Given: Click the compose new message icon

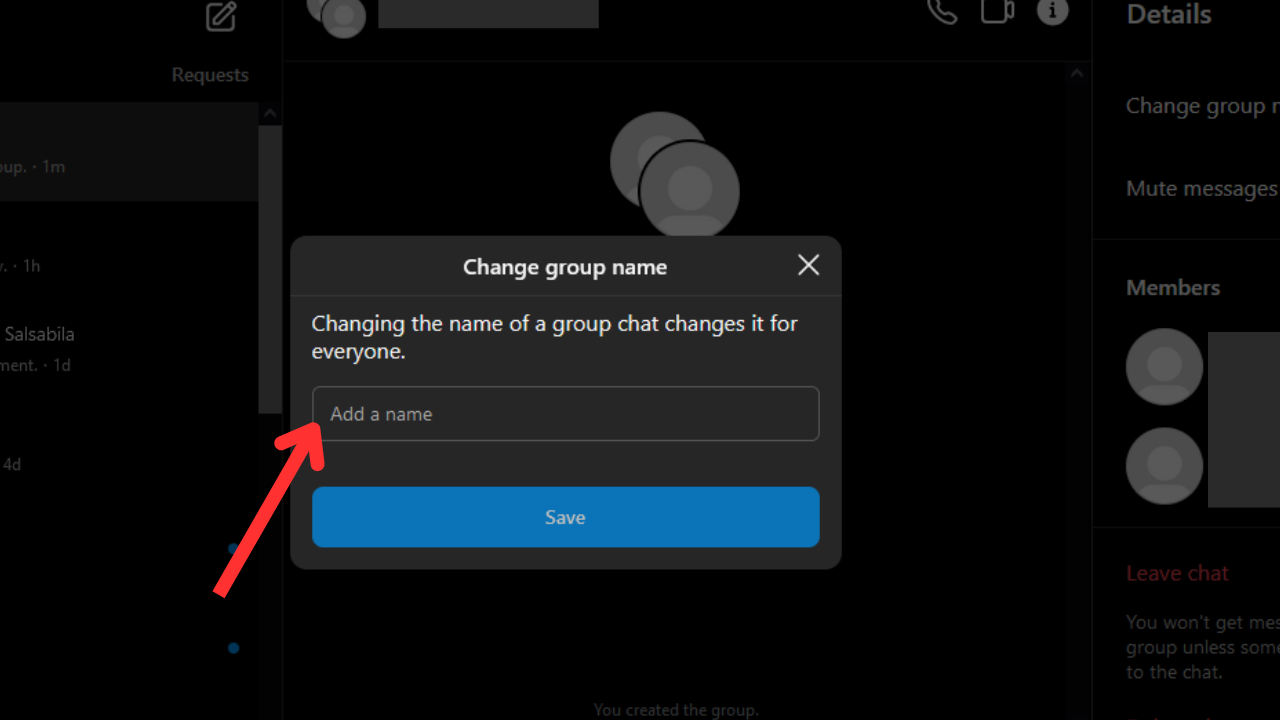Looking at the screenshot, I should click(x=221, y=16).
